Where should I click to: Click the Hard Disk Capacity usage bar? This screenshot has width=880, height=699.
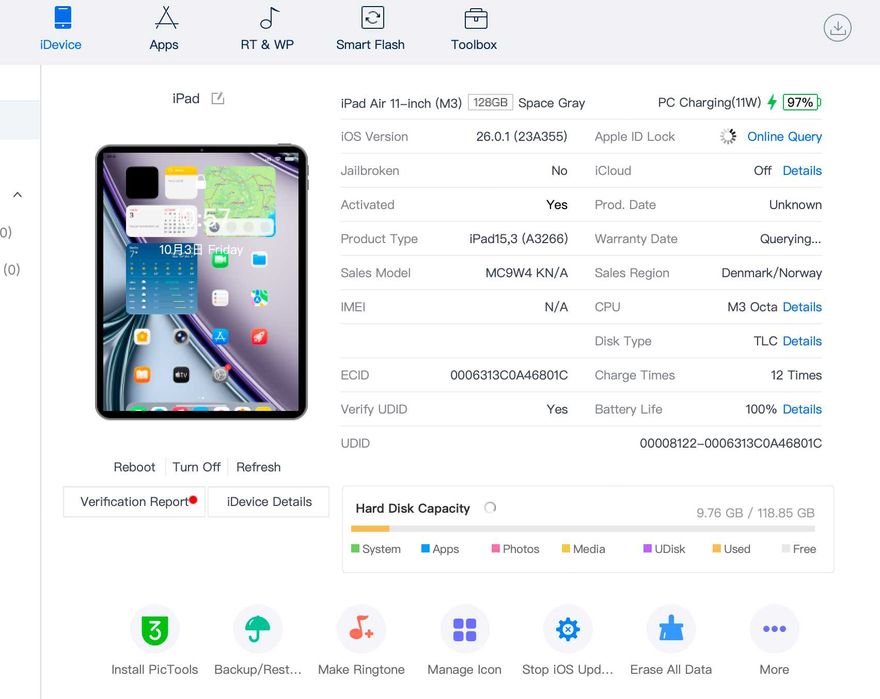click(x=583, y=528)
